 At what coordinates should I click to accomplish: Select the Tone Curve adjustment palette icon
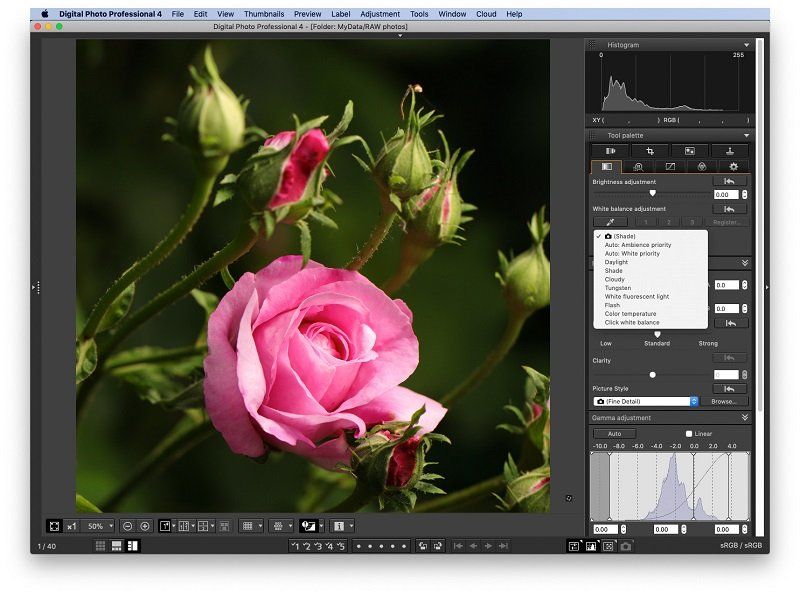pyautogui.click(x=671, y=167)
